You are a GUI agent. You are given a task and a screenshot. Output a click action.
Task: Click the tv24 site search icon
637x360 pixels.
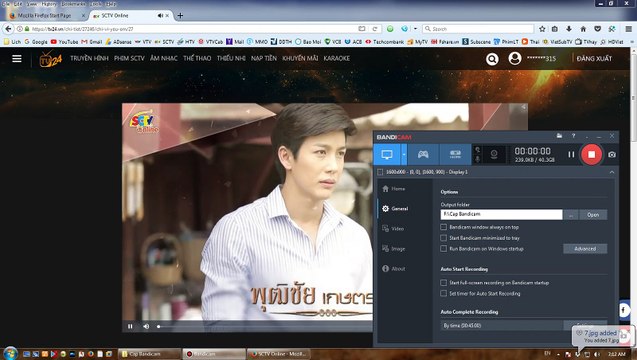(492, 59)
